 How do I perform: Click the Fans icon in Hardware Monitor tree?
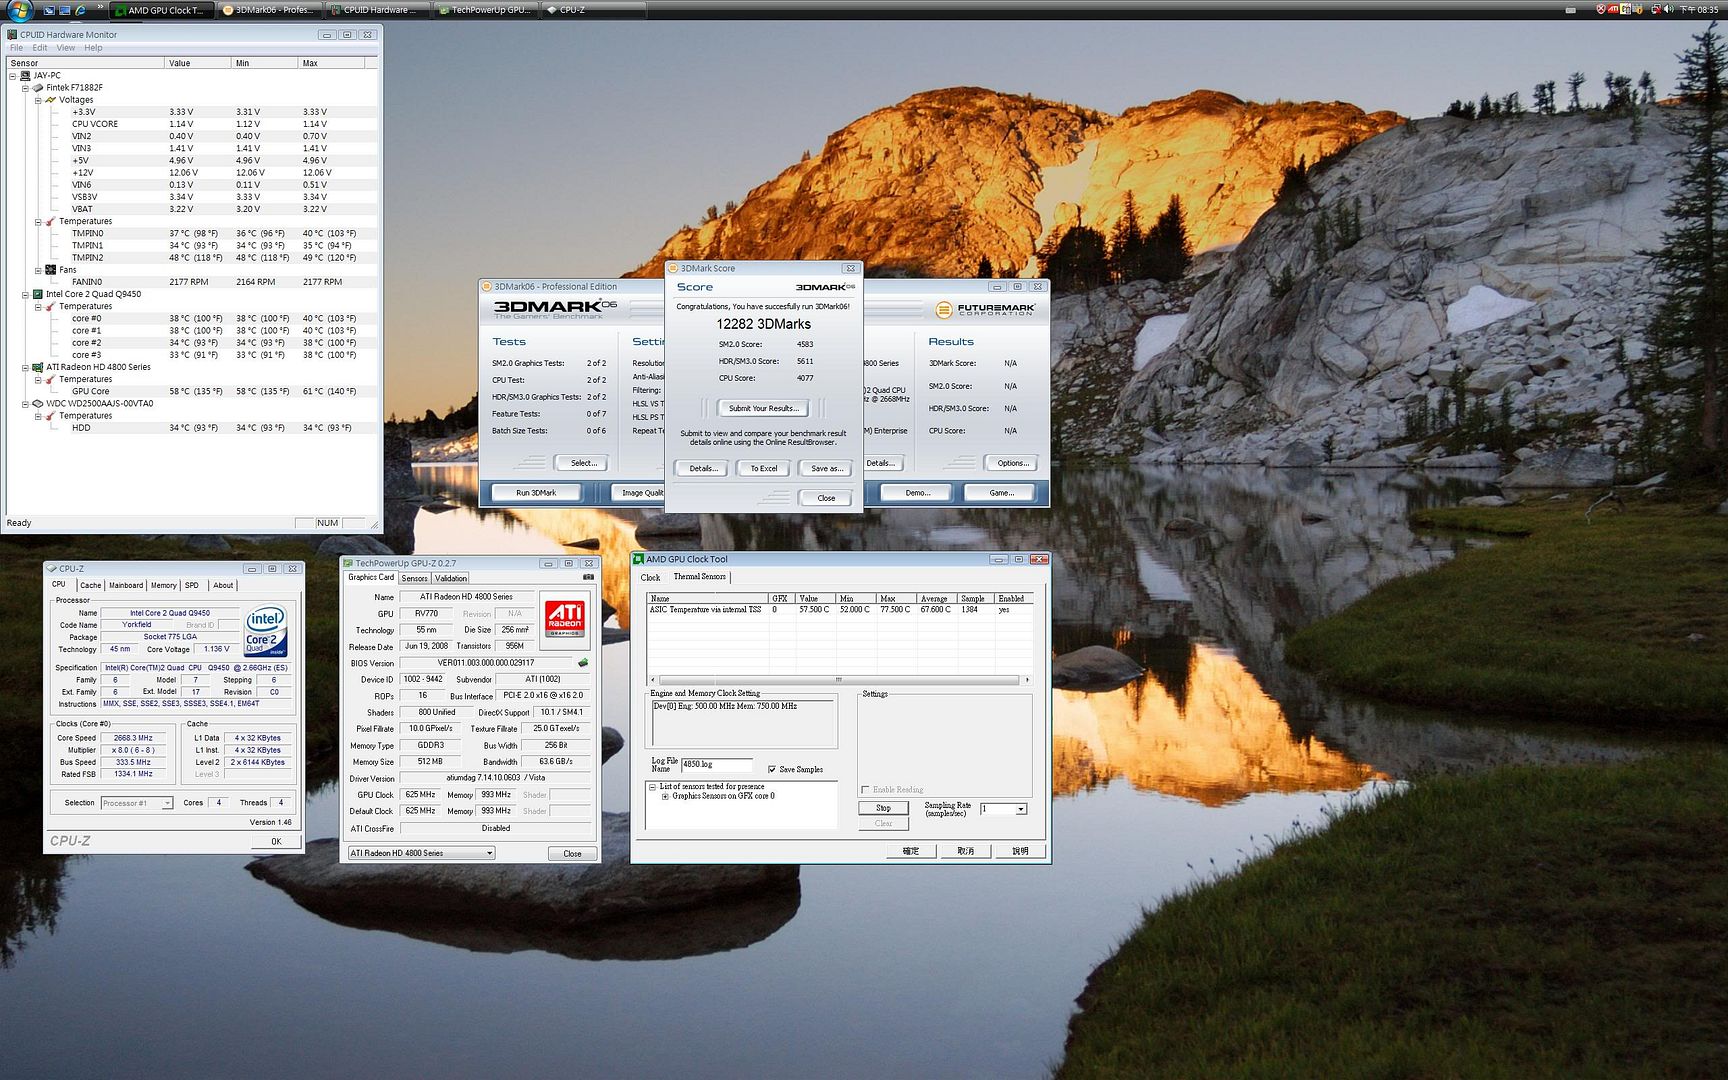point(51,269)
